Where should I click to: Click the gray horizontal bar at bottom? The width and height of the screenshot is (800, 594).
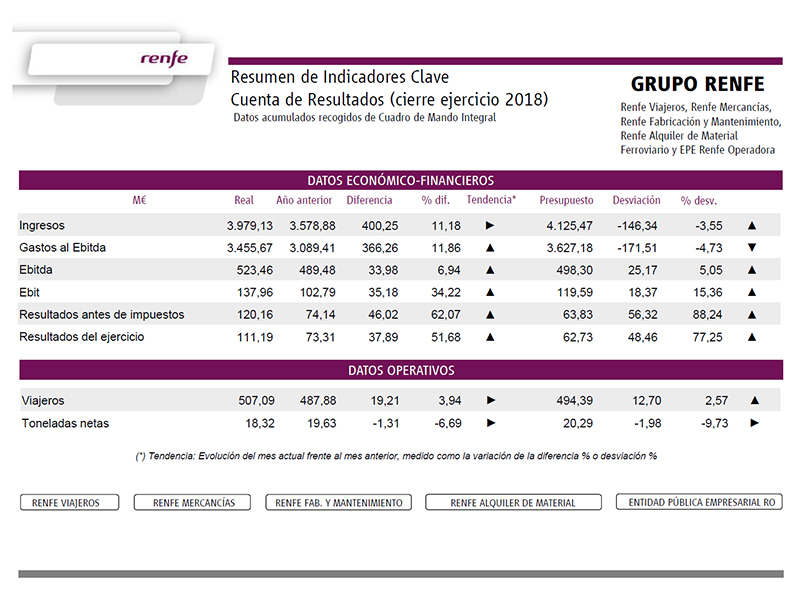click(x=400, y=574)
